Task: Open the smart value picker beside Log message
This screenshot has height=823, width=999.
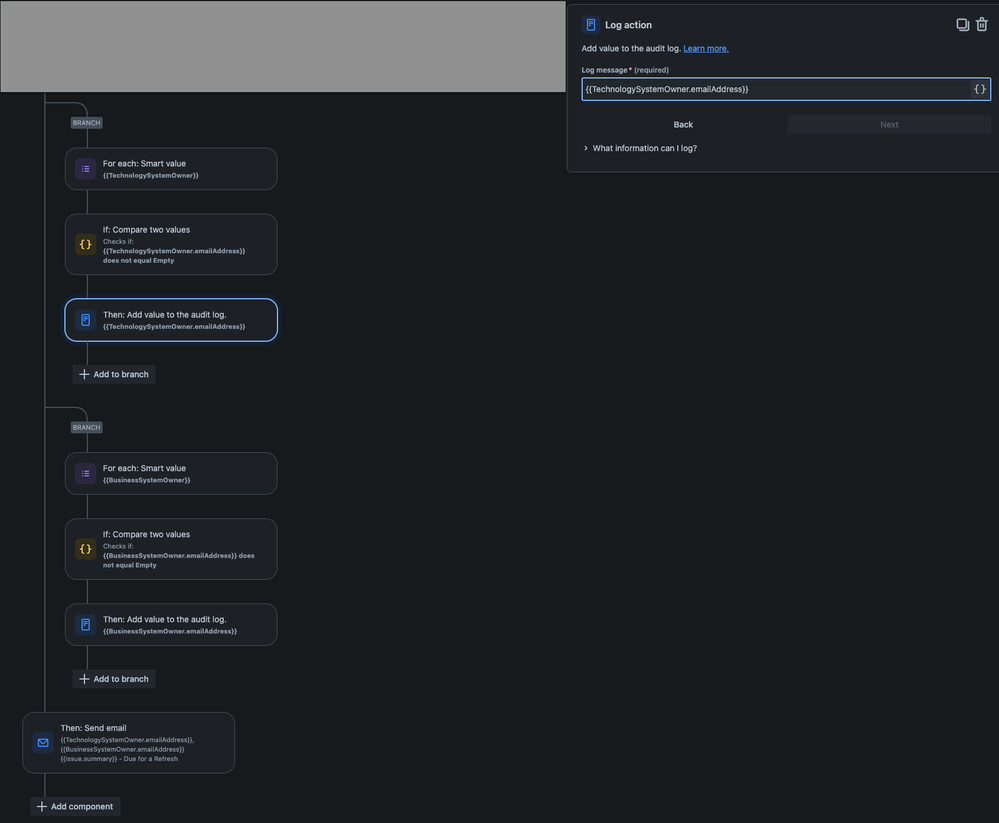Action: [979, 88]
